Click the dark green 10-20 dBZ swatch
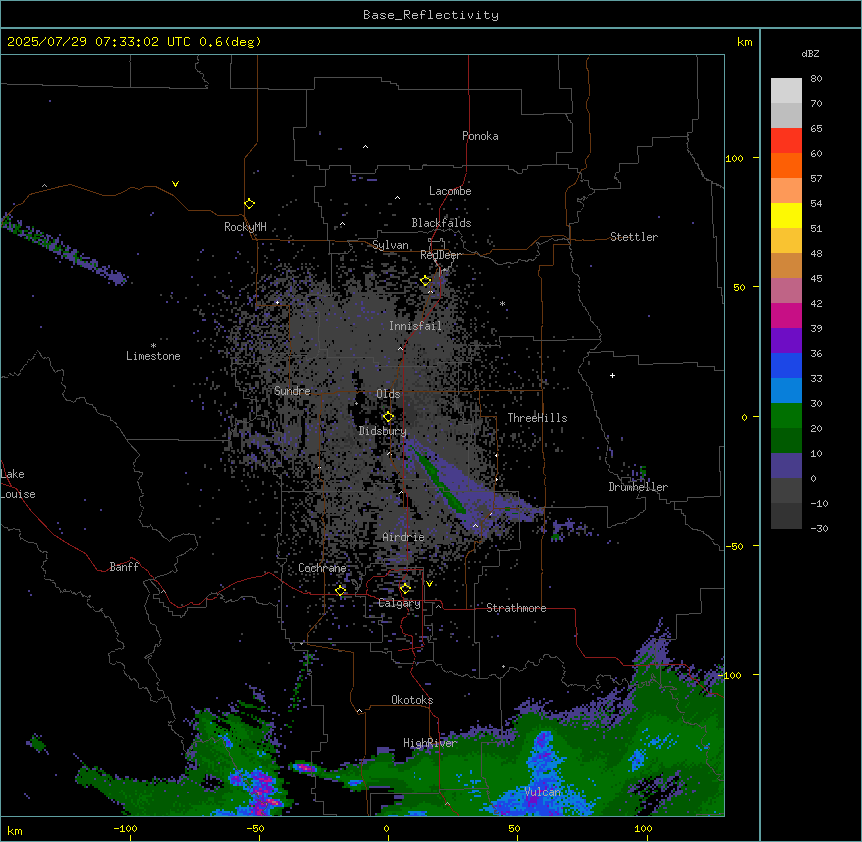 point(786,441)
